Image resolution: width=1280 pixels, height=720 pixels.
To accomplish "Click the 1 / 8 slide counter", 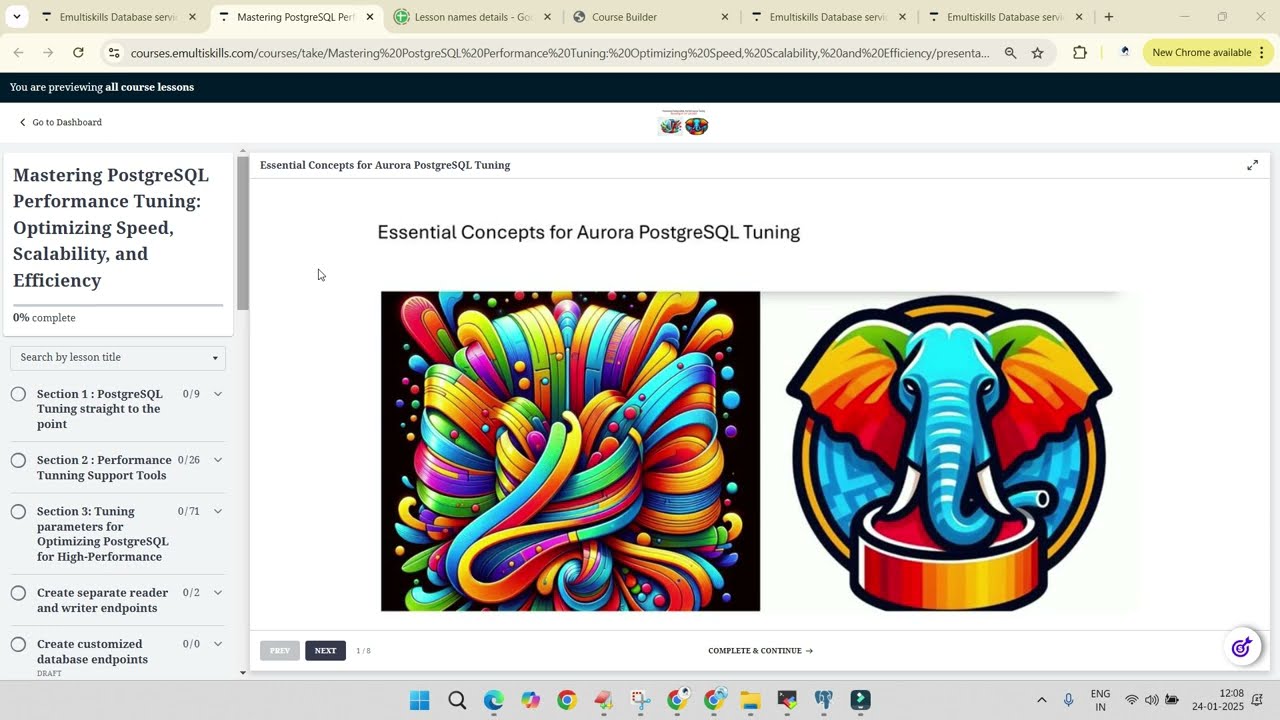I will coord(363,650).
